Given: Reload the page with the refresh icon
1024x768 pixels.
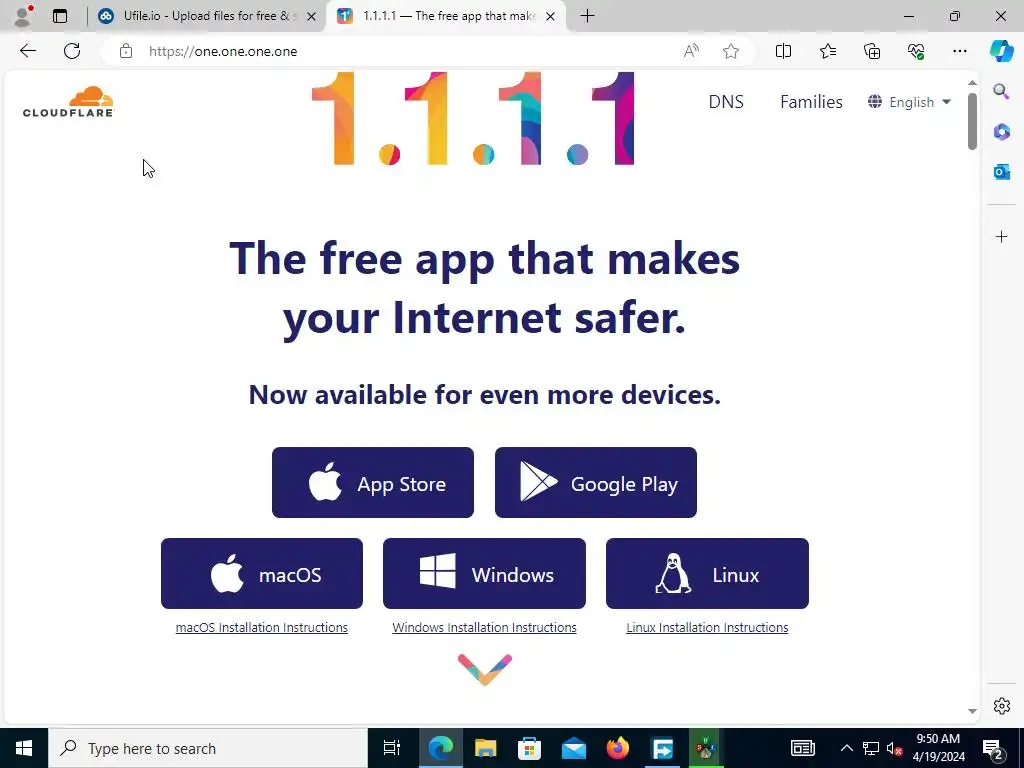Looking at the screenshot, I should click(72, 51).
